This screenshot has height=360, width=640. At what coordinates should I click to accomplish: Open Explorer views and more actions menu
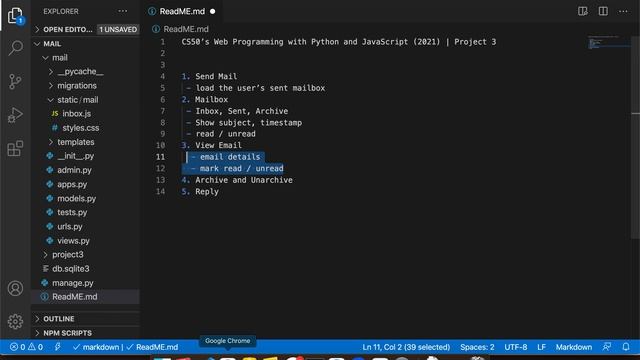tap(122, 11)
